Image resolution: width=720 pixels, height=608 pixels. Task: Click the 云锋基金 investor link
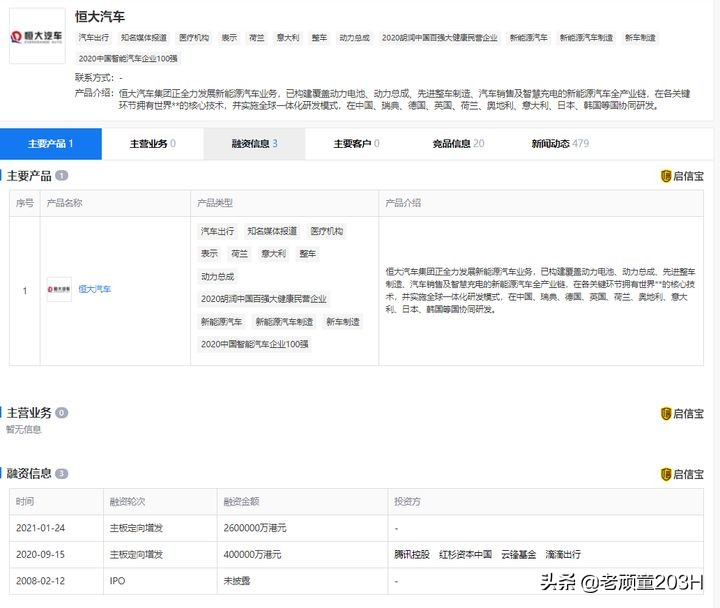pyautogui.click(x=518, y=554)
